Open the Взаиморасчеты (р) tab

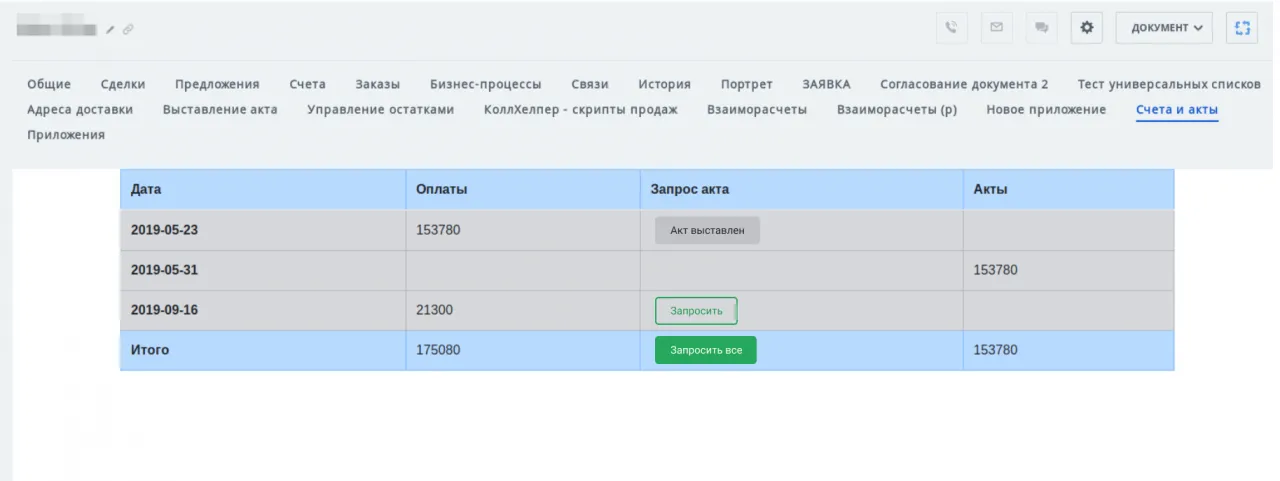(896, 109)
